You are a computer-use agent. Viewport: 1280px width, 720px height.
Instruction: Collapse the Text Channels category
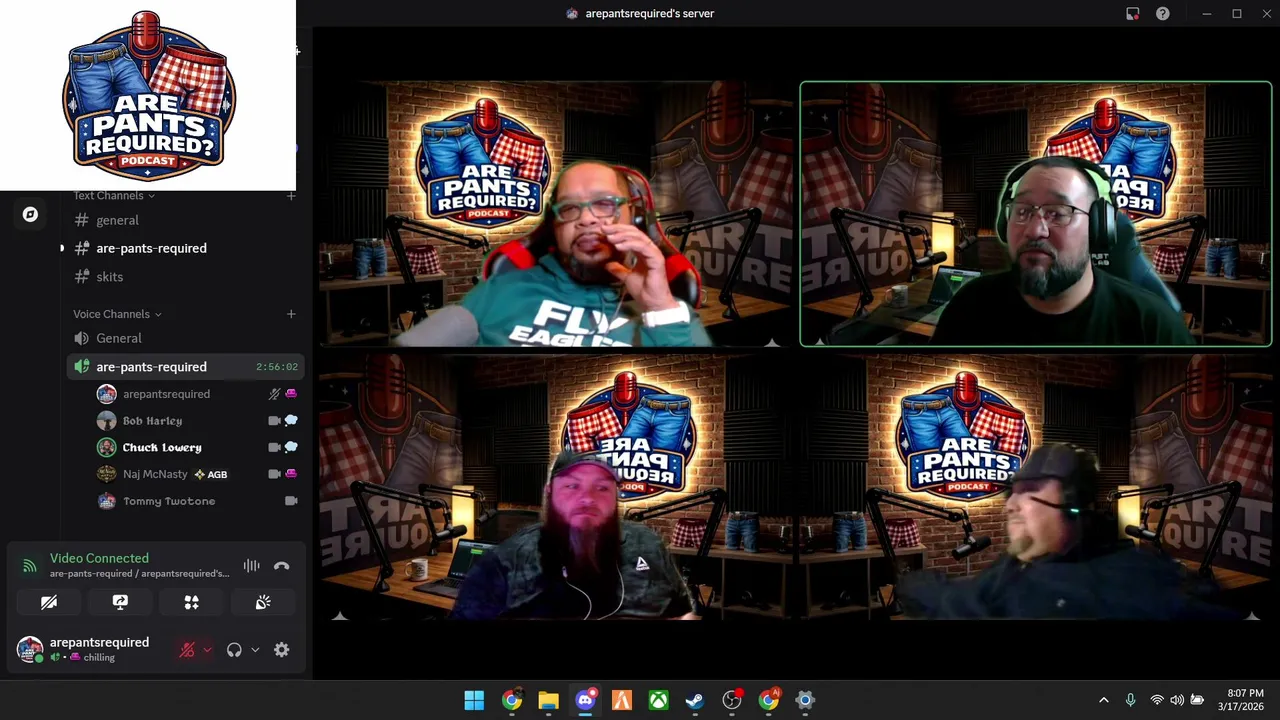point(114,195)
